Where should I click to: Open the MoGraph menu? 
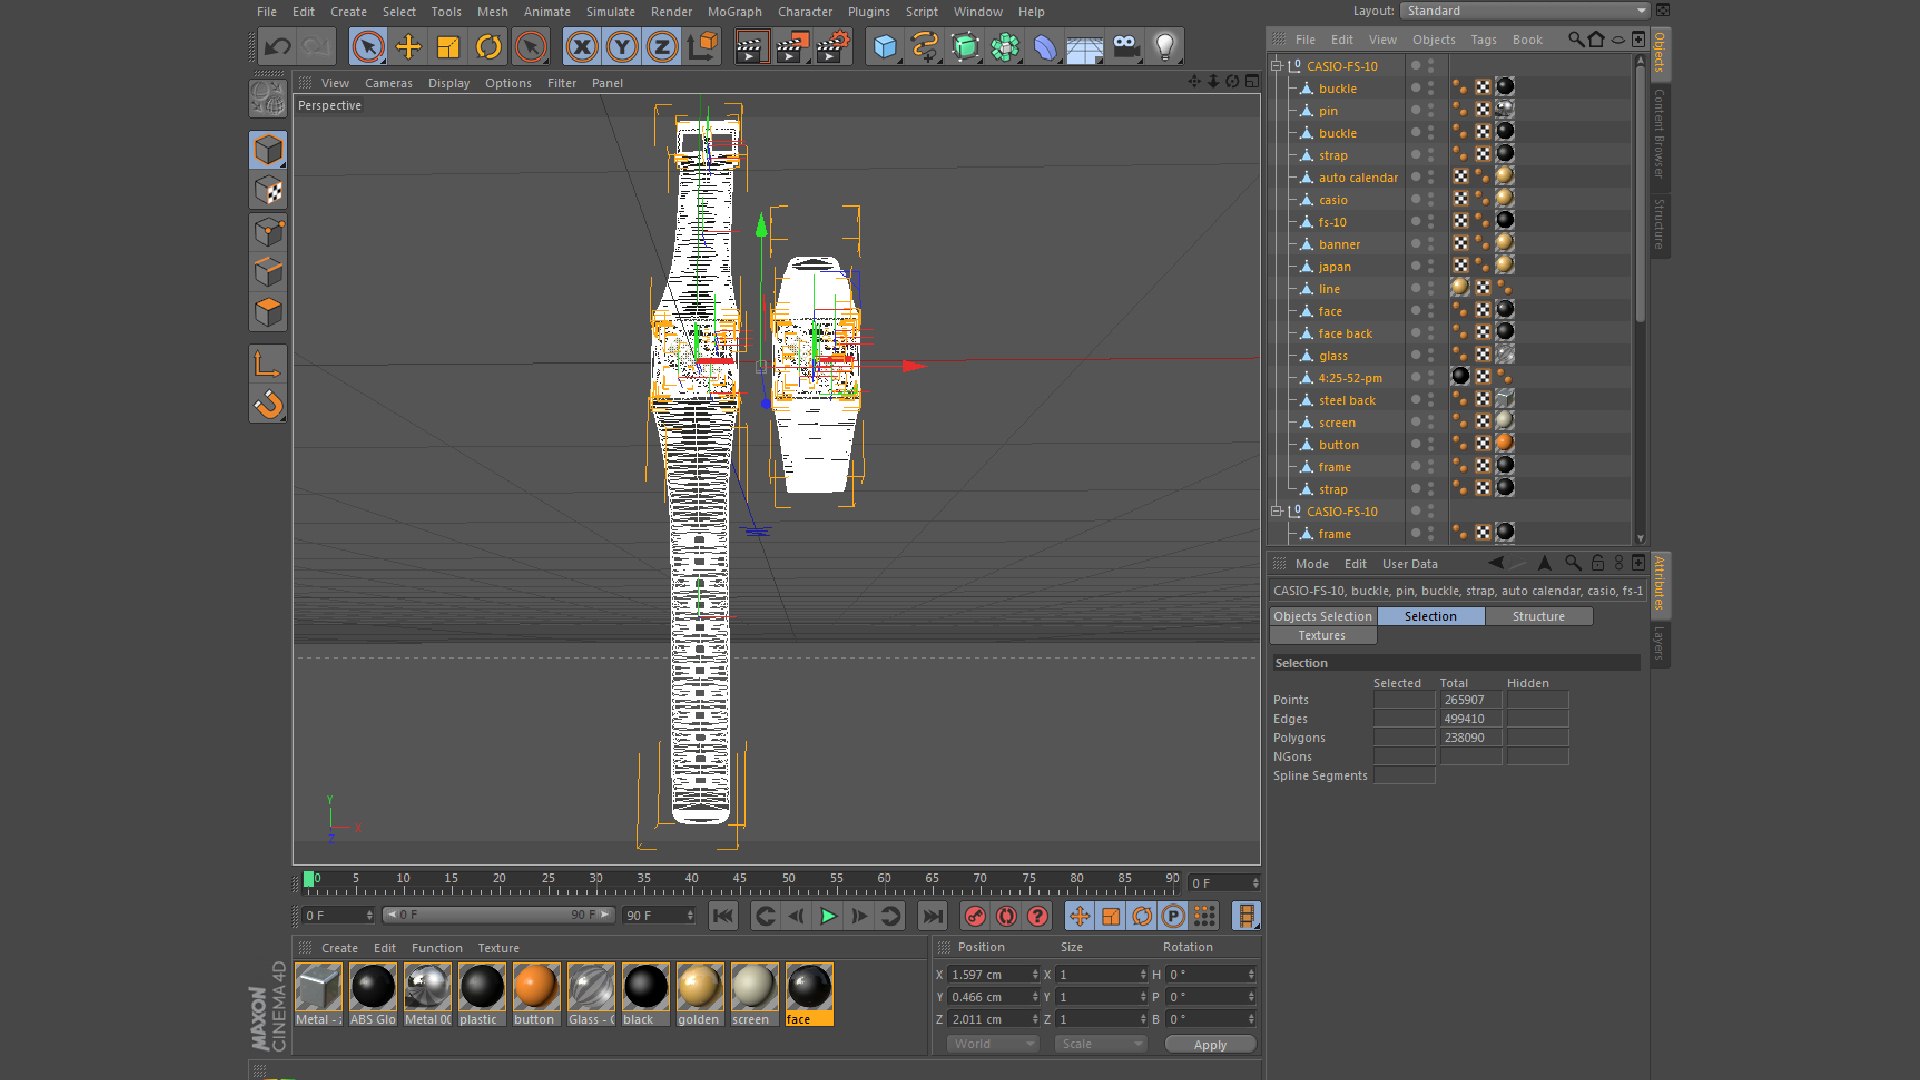(x=734, y=12)
